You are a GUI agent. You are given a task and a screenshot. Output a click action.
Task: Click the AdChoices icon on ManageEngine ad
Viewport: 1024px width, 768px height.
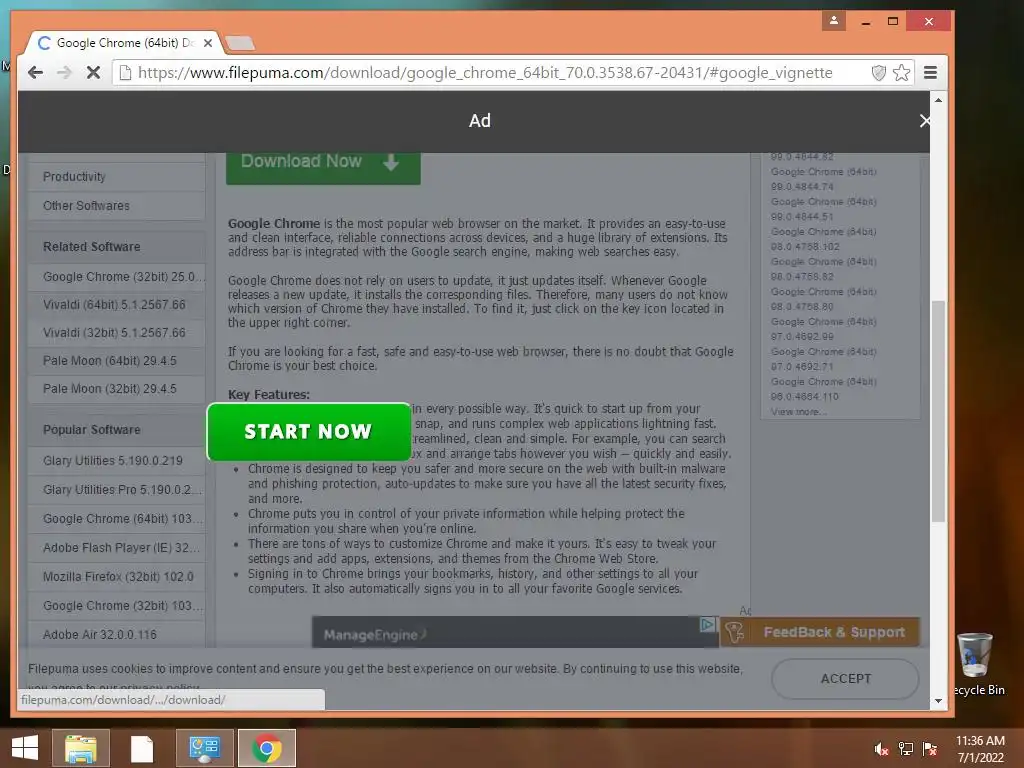tap(707, 624)
